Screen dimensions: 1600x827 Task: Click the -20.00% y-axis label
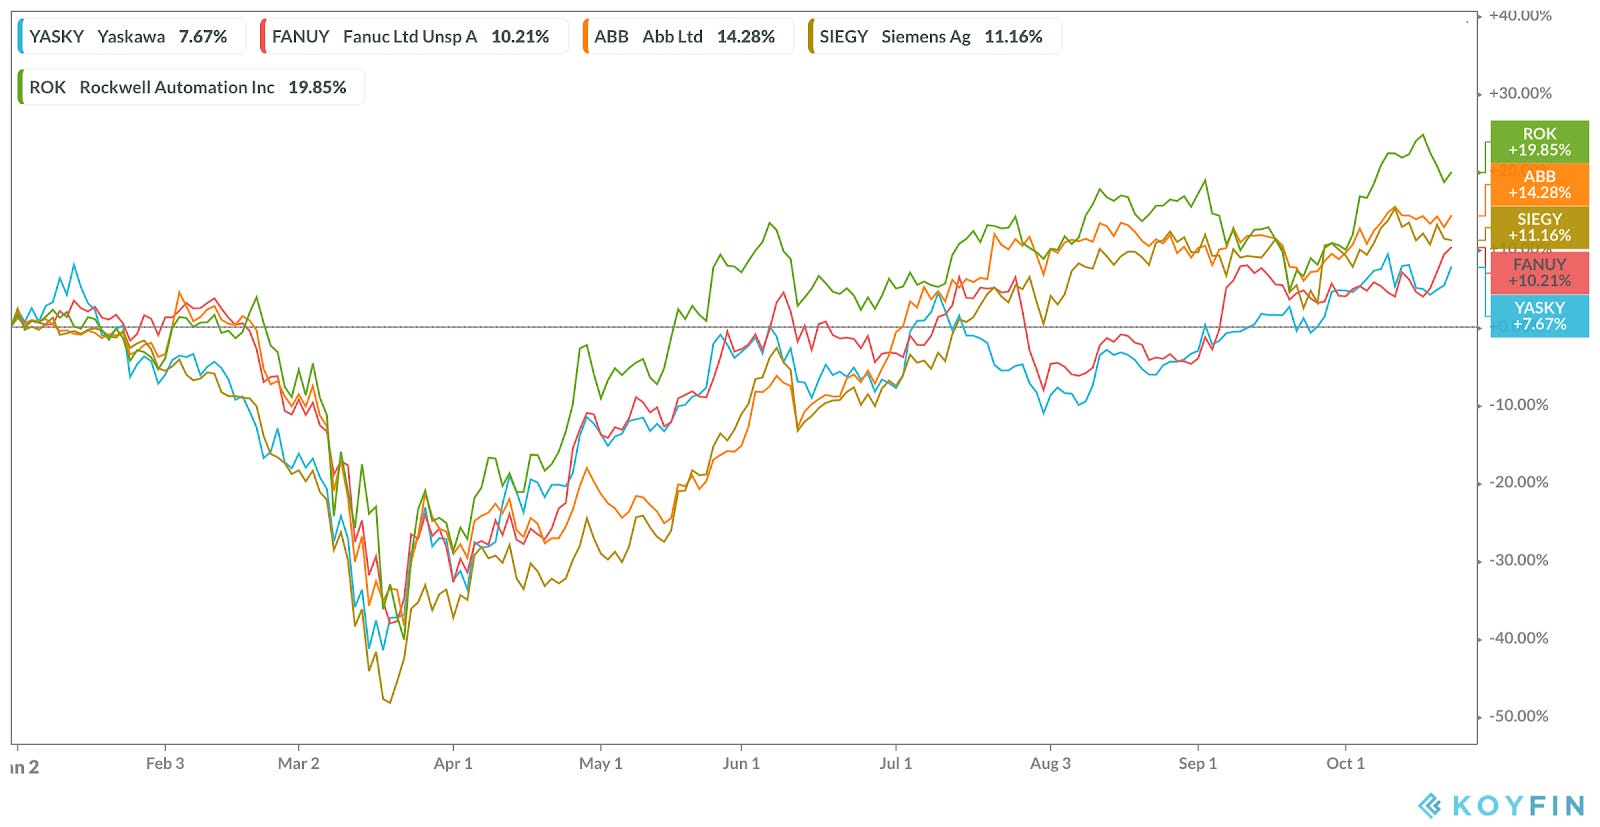1519,482
